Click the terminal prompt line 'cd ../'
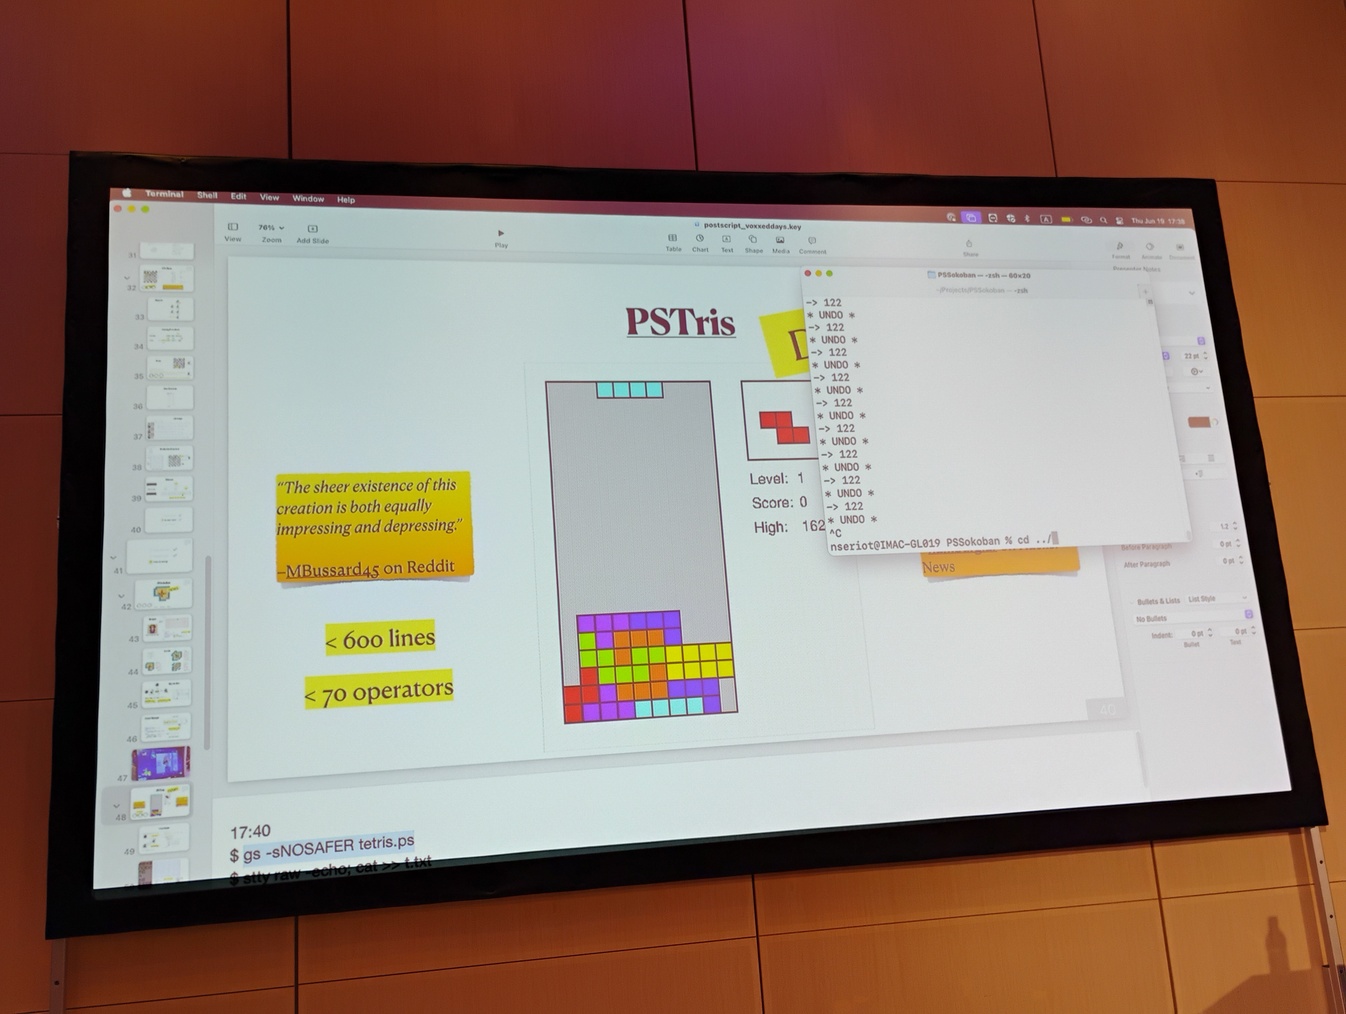The width and height of the screenshot is (1346, 1014). (943, 544)
